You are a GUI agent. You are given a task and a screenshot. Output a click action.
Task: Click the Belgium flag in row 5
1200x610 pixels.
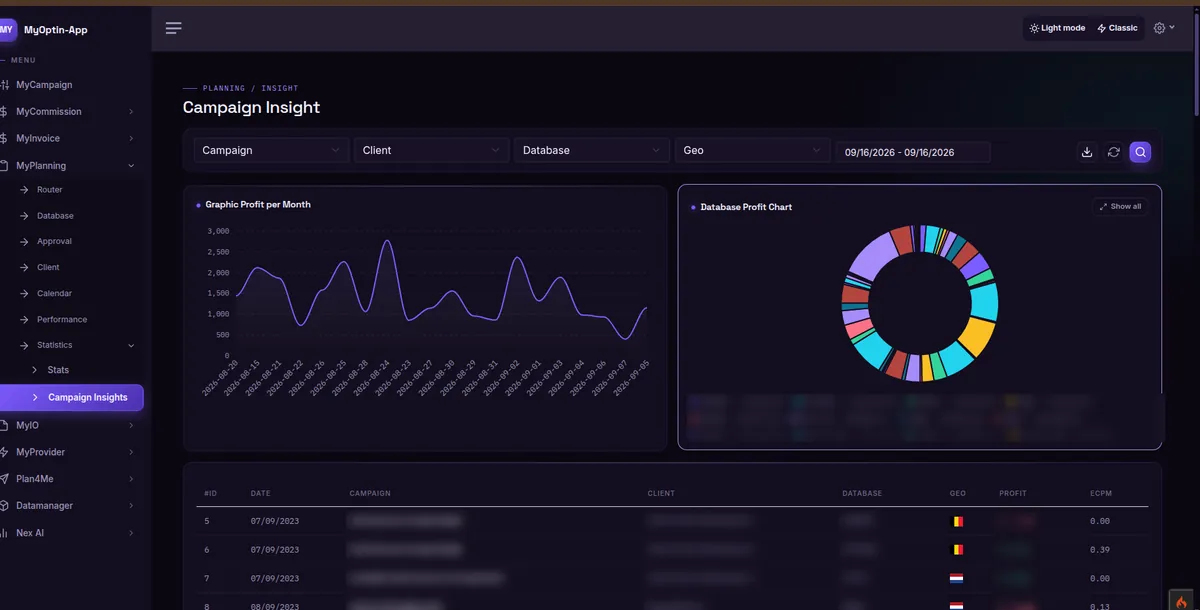[x=957, y=521]
